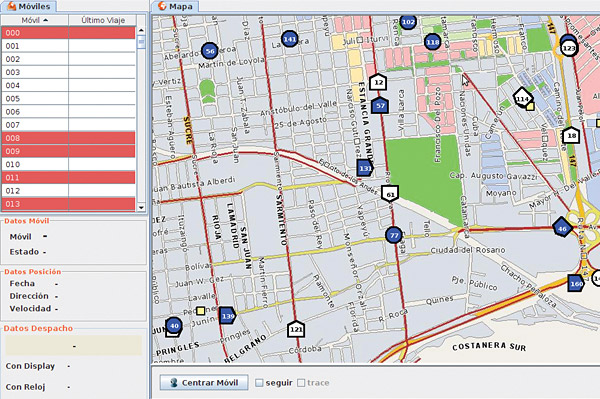
Task: Select mobile 010 row in the list
Action: click(x=68, y=164)
